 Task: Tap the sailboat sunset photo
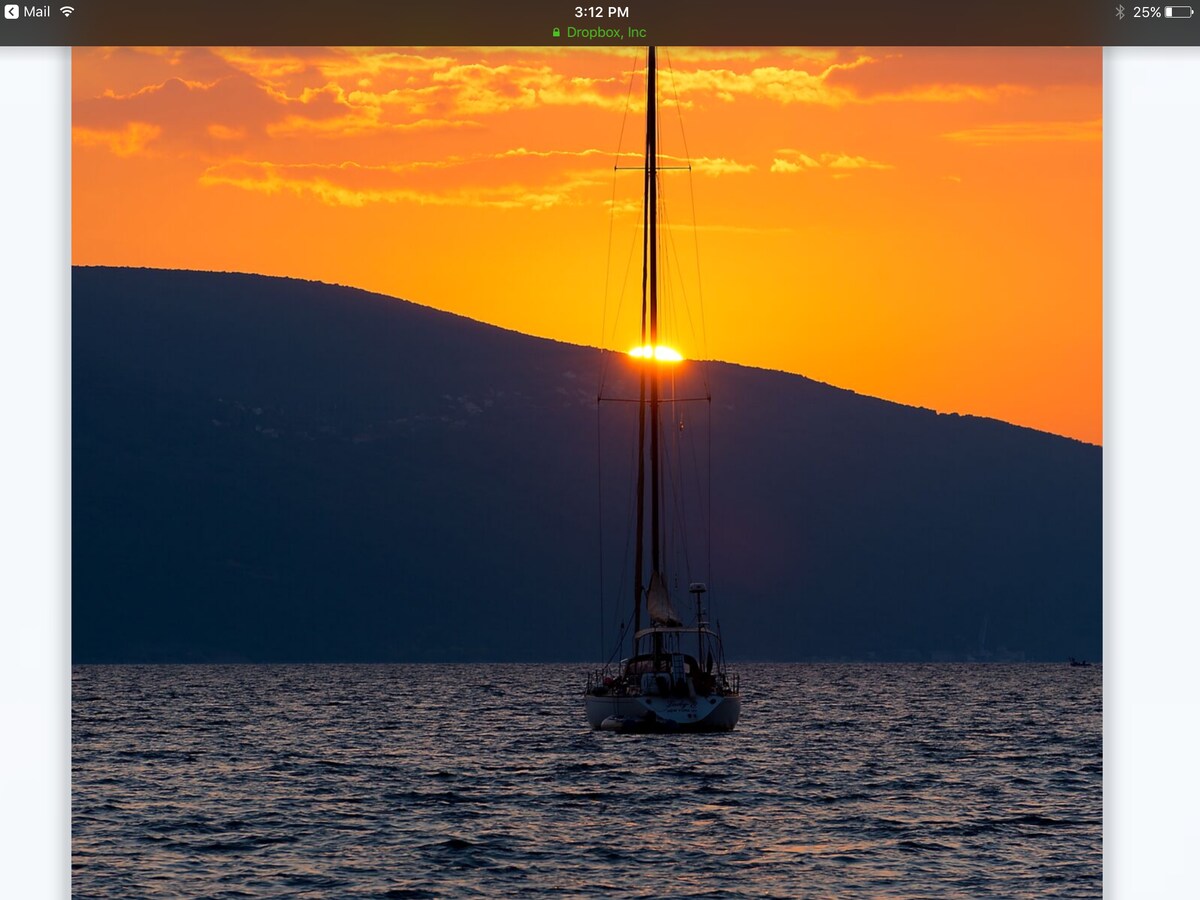[x=587, y=473]
